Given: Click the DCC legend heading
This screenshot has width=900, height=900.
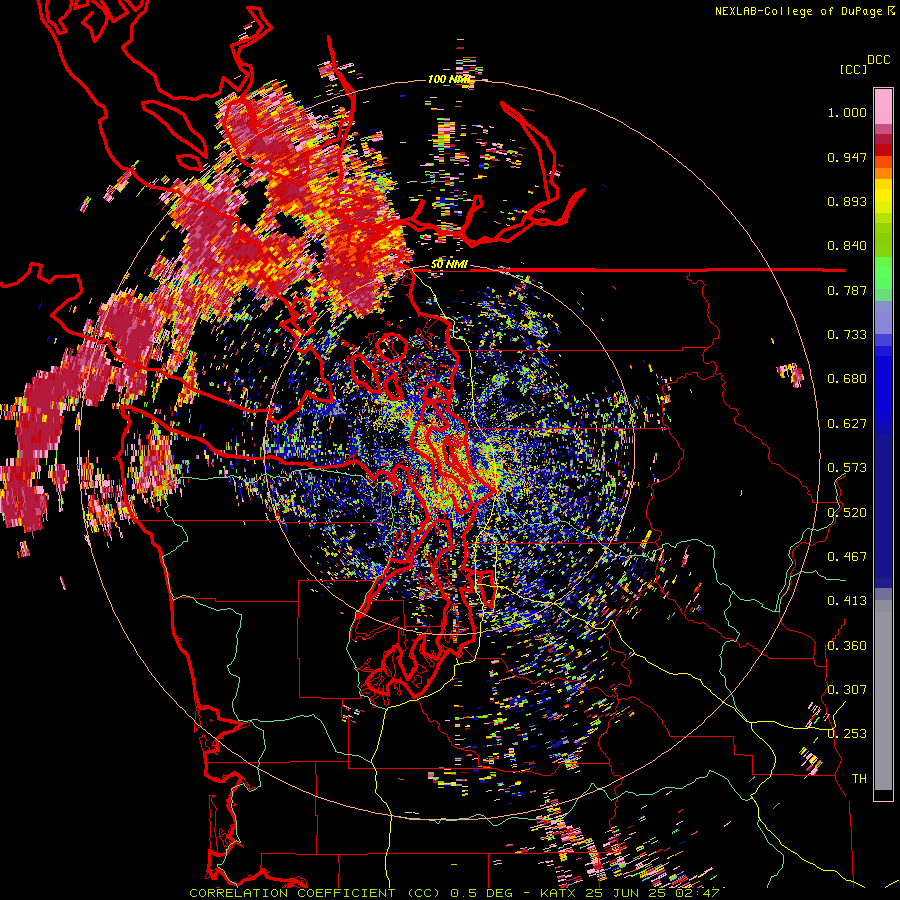Looking at the screenshot, I should tap(878, 59).
